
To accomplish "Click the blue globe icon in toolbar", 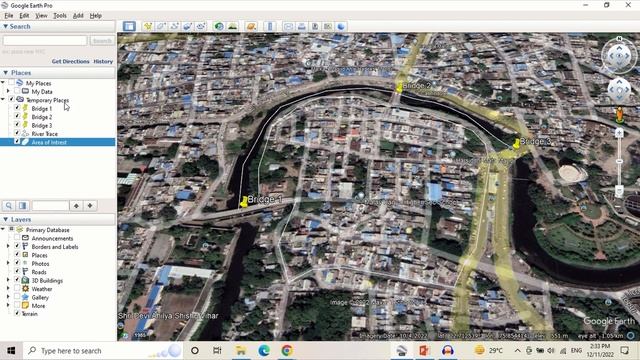I will tap(341, 27).
